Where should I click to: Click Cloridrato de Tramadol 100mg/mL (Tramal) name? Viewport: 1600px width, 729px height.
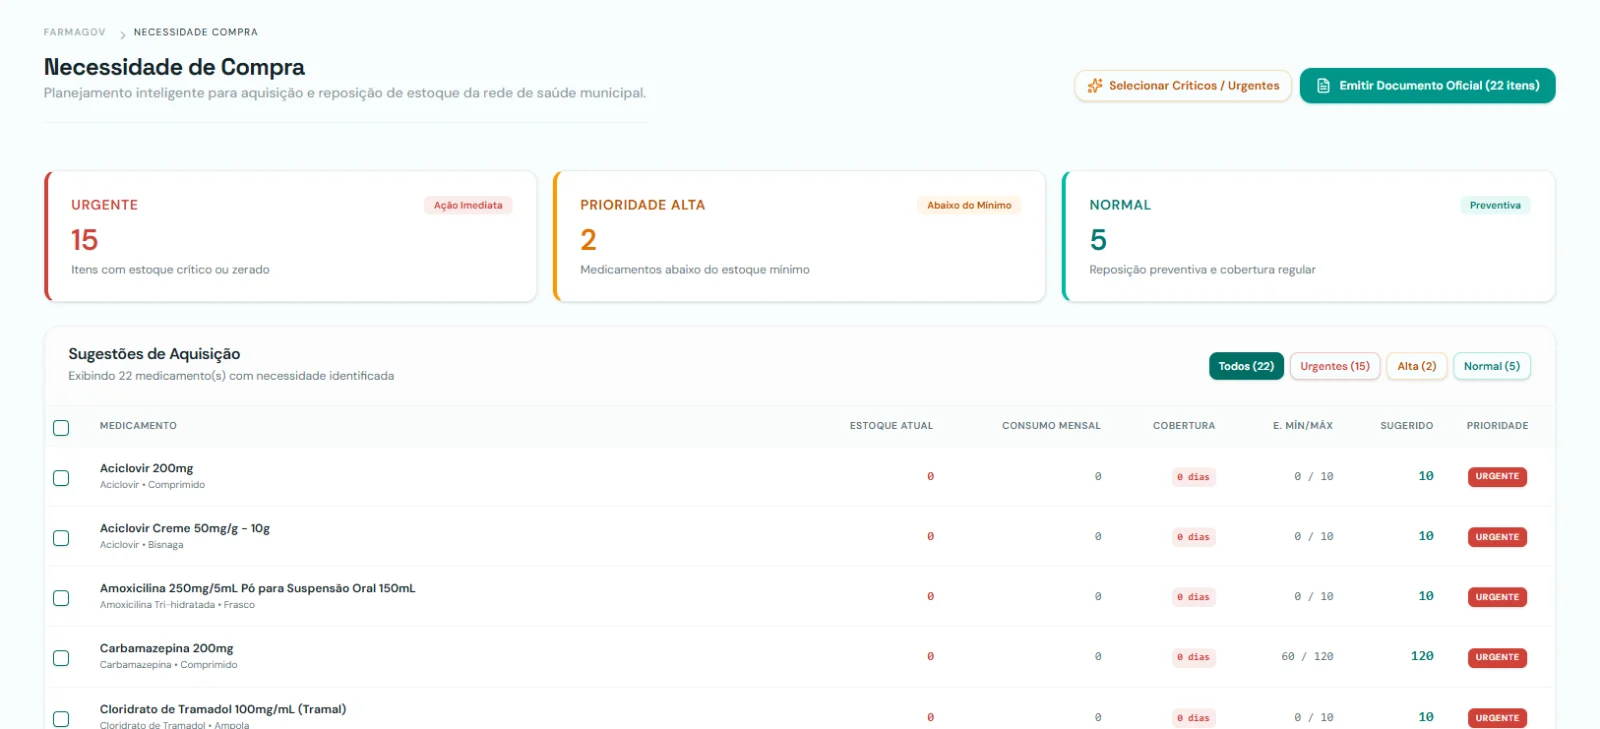click(223, 709)
